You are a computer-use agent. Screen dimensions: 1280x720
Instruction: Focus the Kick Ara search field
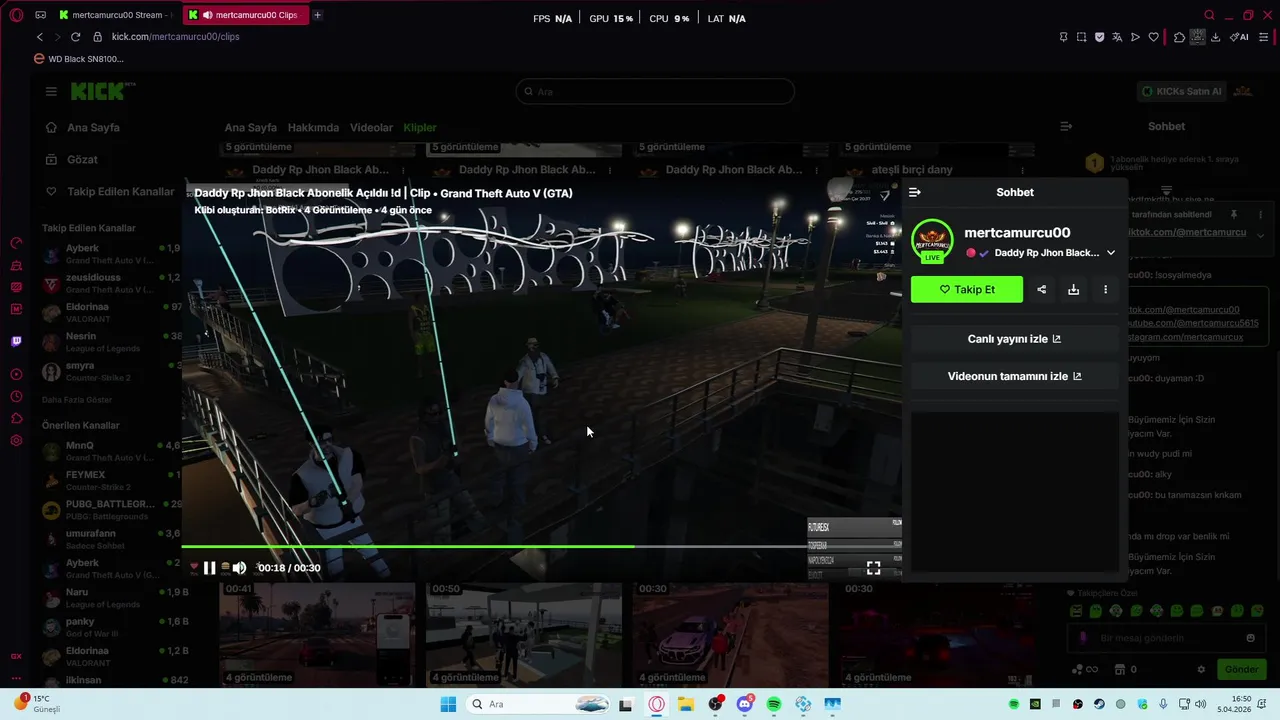point(655,91)
